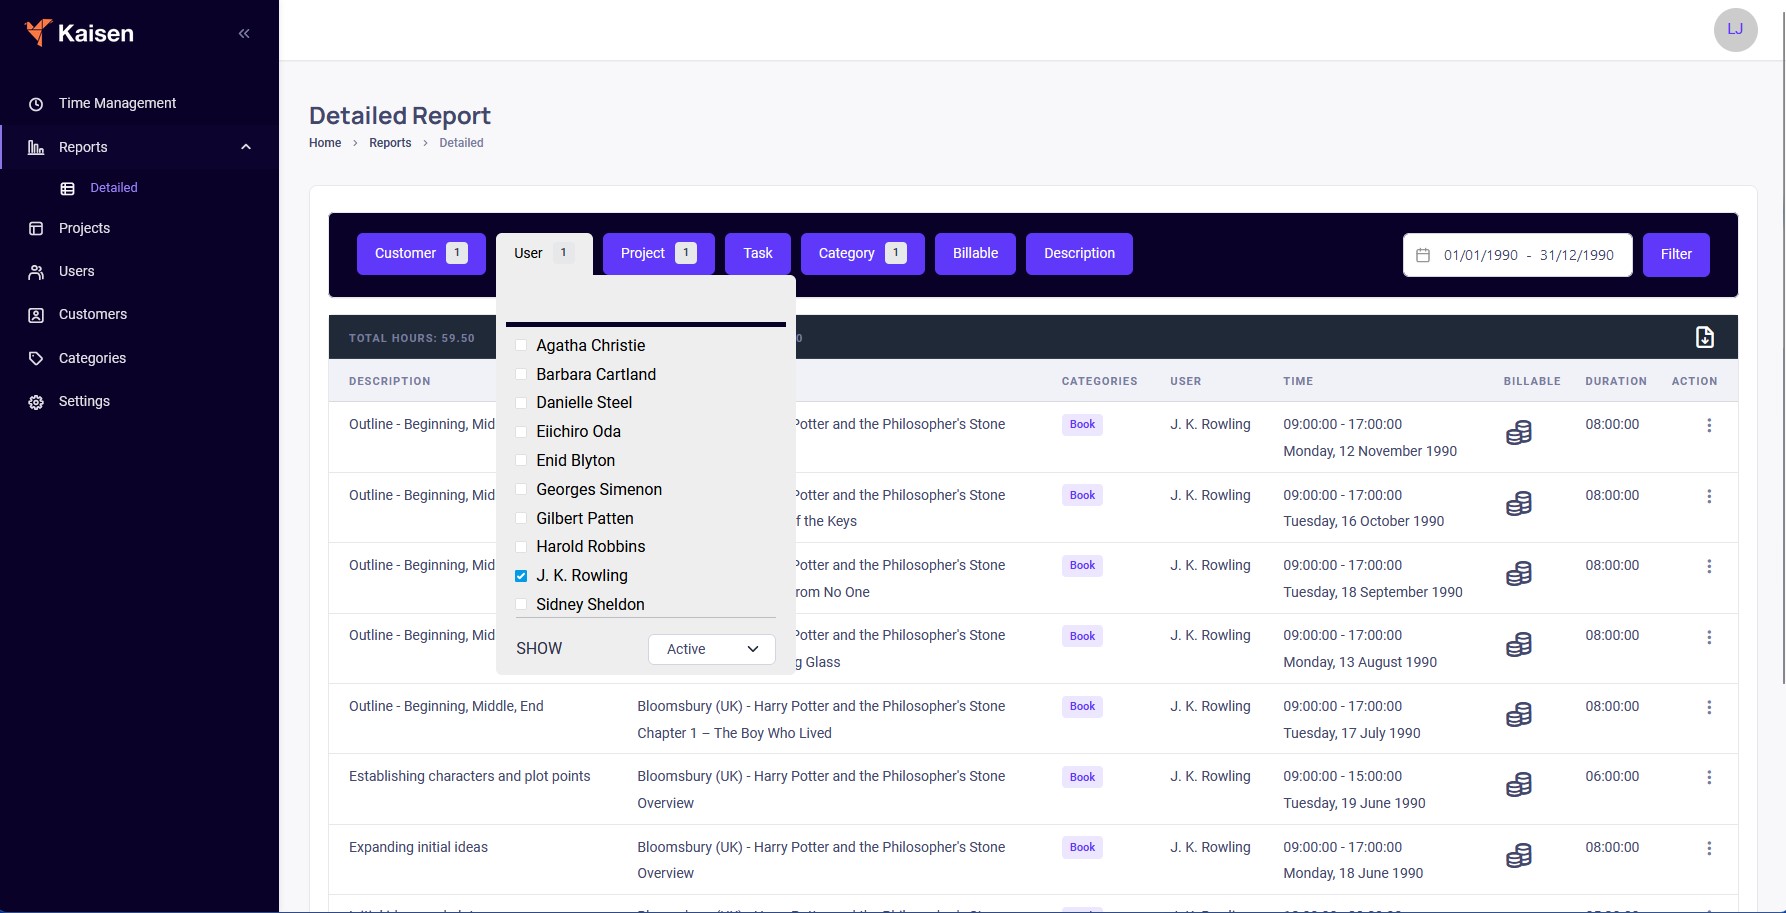Click the Settings gear icon

click(36, 402)
